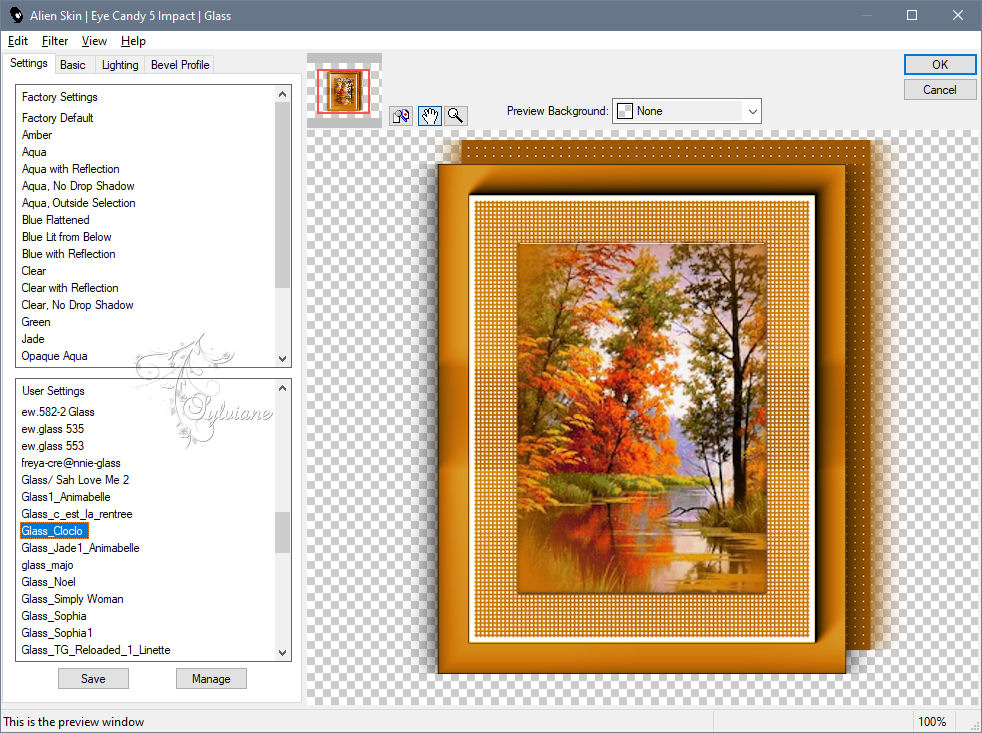The image size is (982, 733).
Task: Switch to the Lighting tab
Action: [x=120, y=65]
